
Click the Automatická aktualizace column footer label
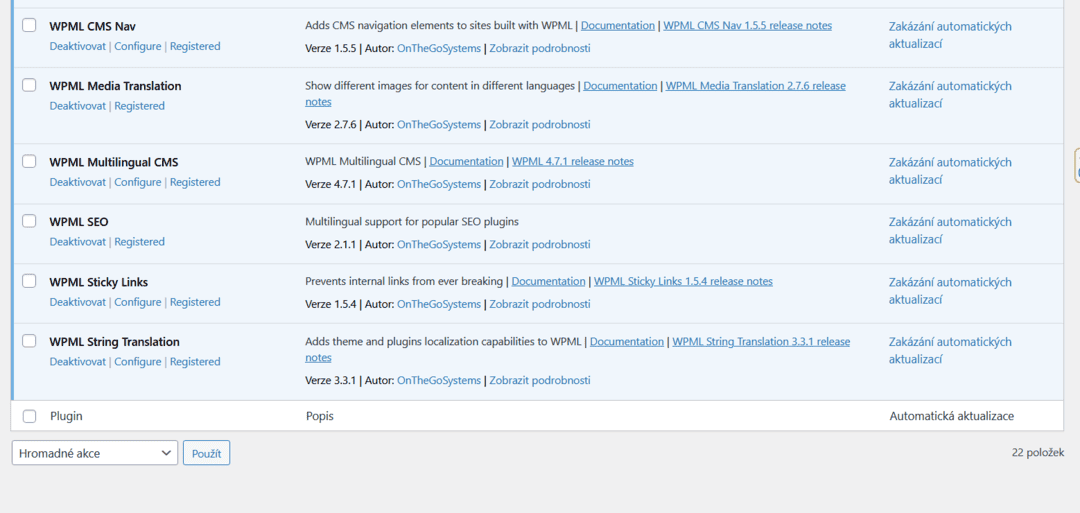[x=951, y=416]
